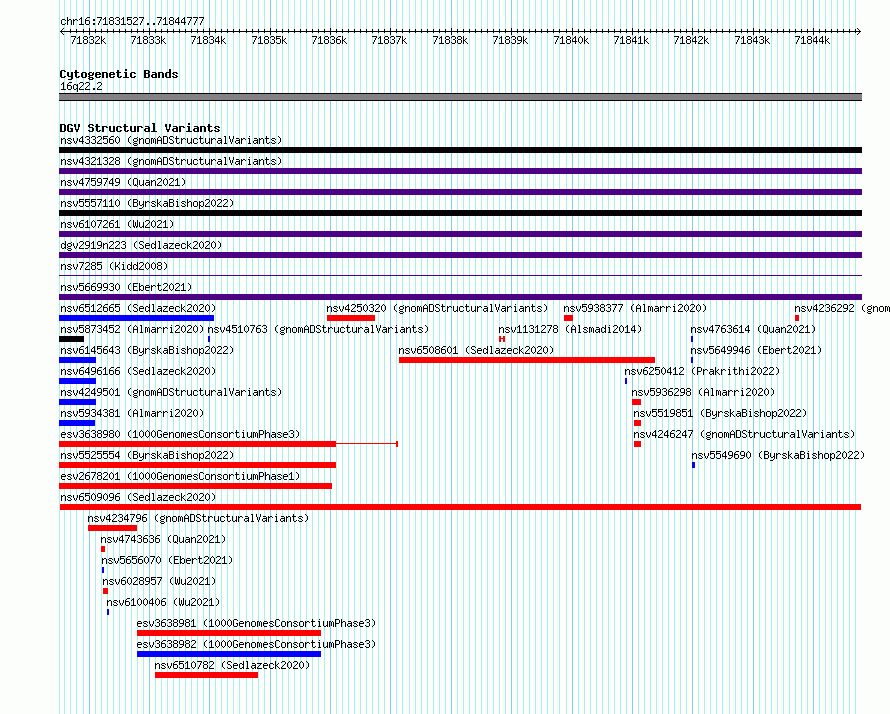Open nsv5557110 (ByrskaBishop2022) variant
This screenshot has width=890, height=714.
coord(147,203)
